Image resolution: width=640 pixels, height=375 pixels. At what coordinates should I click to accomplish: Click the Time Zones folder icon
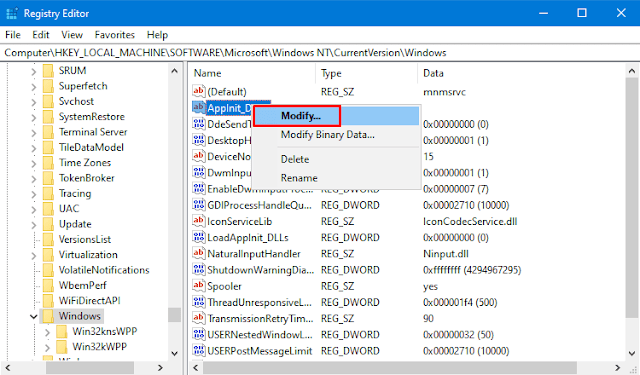[48, 162]
